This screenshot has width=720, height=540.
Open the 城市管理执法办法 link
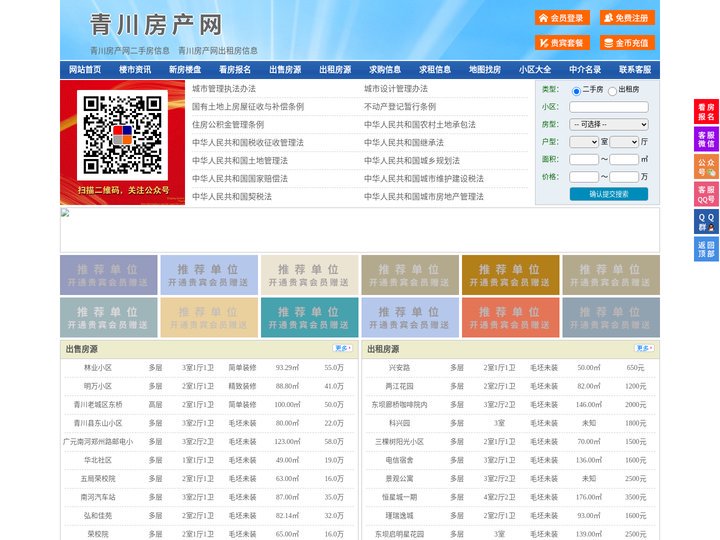pyautogui.click(x=224, y=89)
